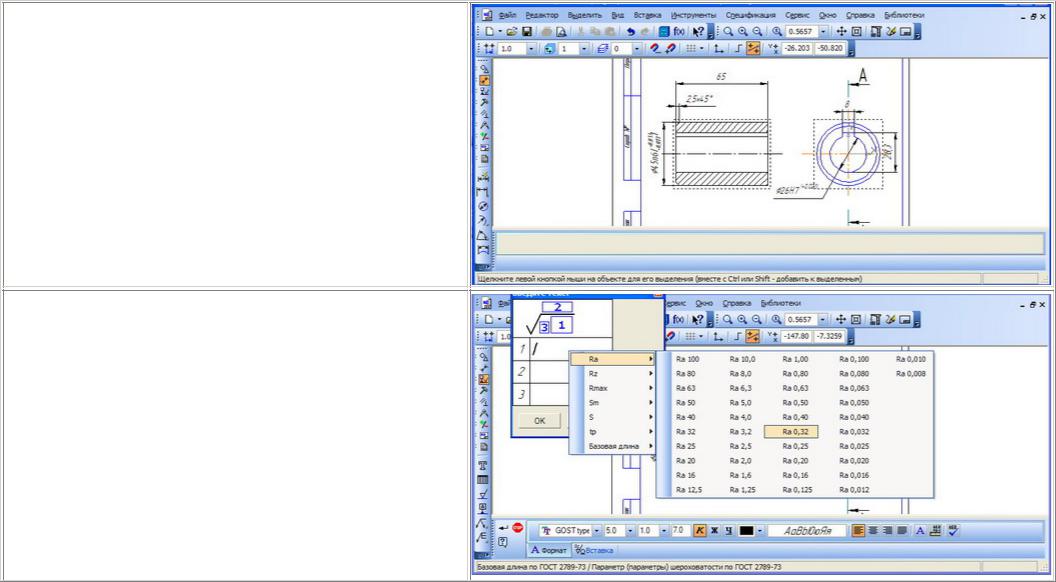Screen dimensions: 1056x582
Task: Click New document icon in the drawing-only window
Action: click(x=490, y=32)
